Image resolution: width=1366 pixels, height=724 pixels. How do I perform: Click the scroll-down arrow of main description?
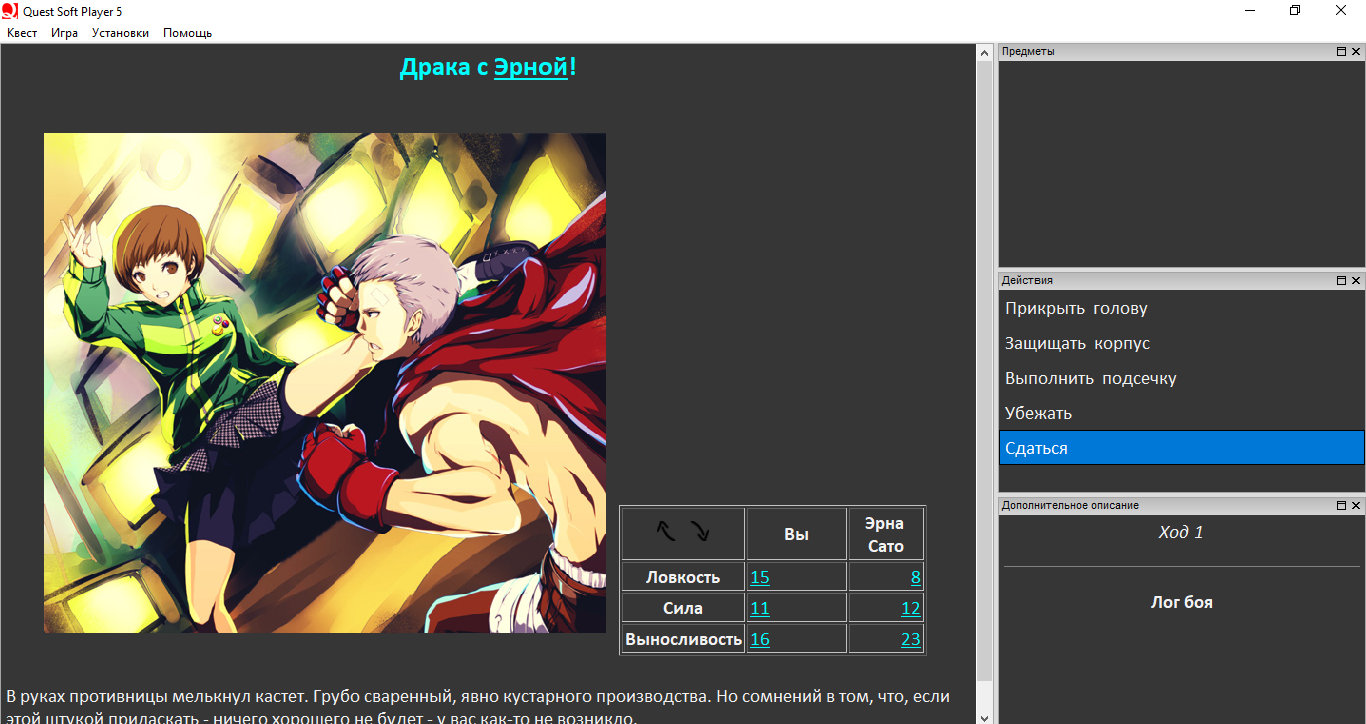point(985,716)
